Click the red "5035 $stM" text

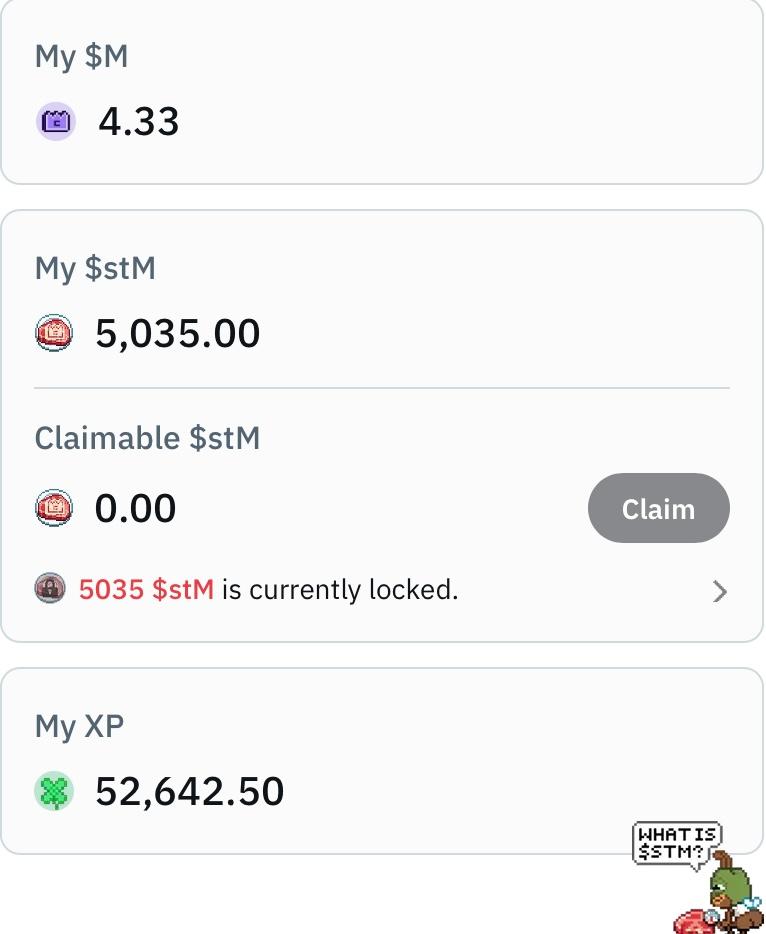[x=146, y=590]
